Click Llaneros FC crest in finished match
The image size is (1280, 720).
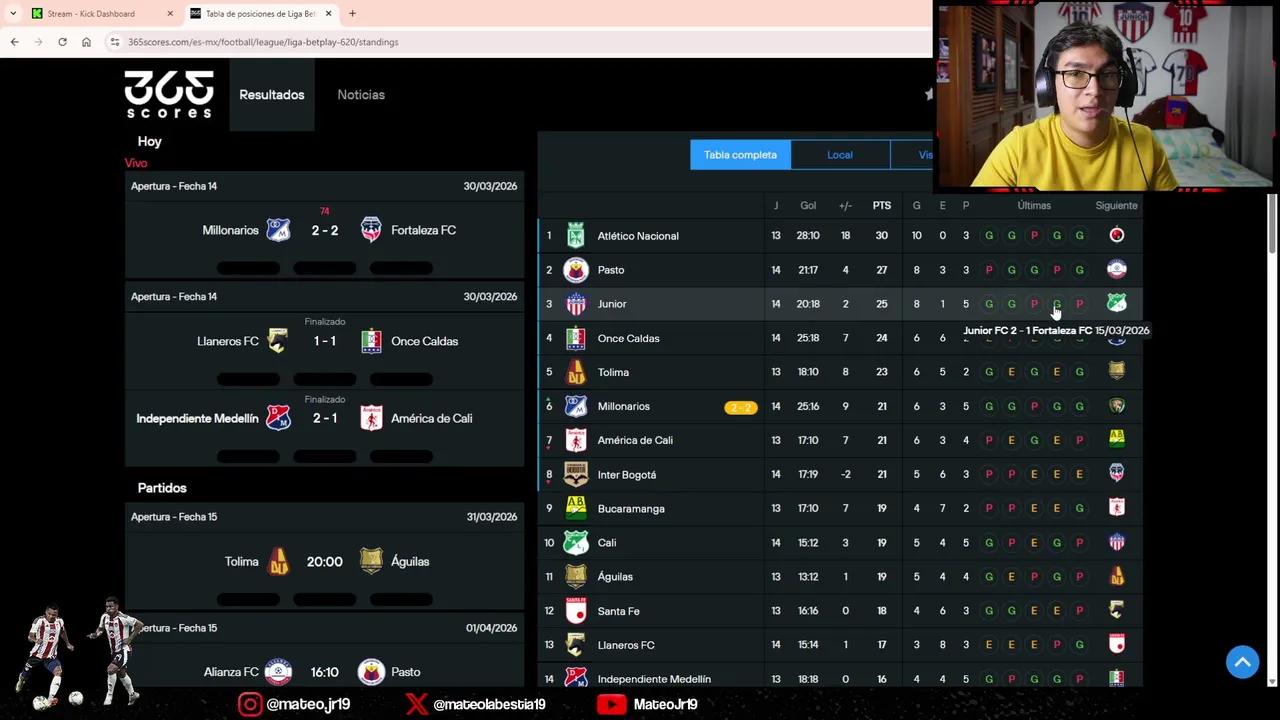[278, 341]
